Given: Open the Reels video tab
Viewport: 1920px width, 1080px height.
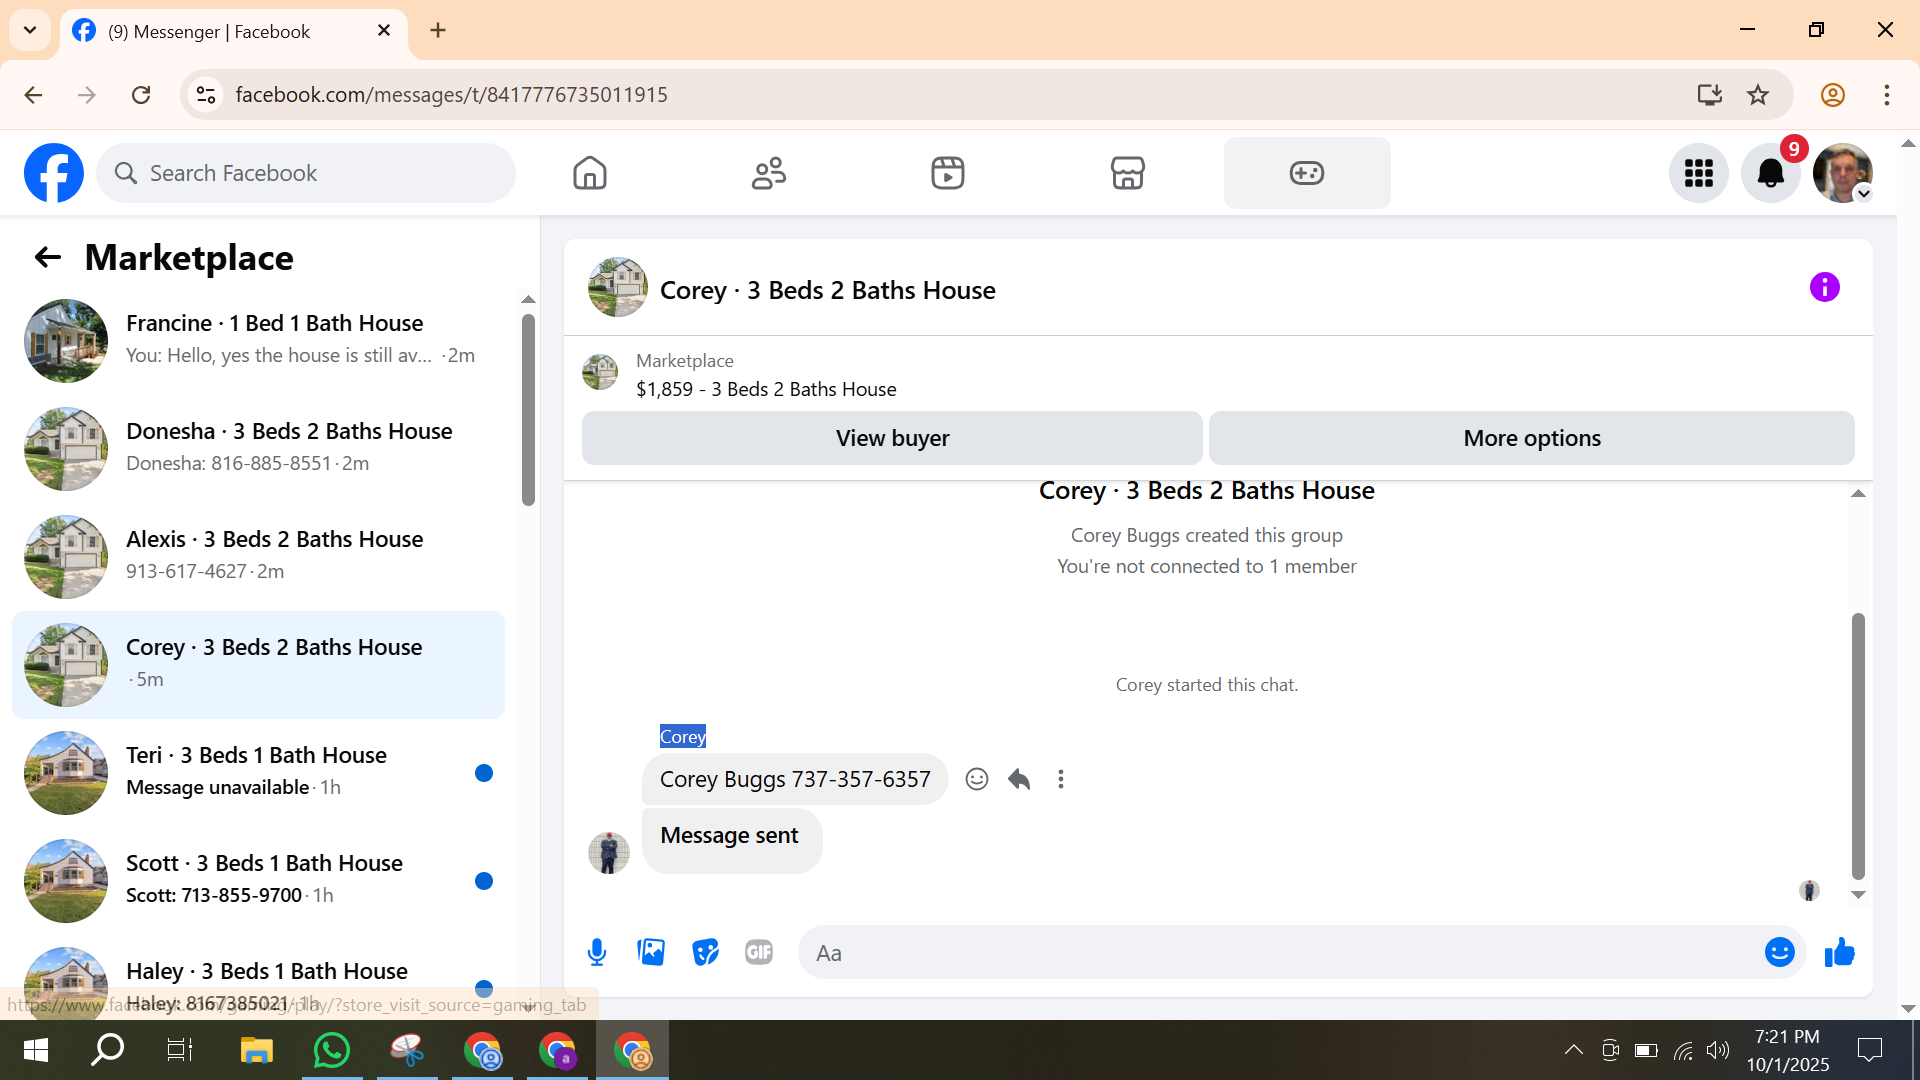Looking at the screenshot, I should point(948,173).
